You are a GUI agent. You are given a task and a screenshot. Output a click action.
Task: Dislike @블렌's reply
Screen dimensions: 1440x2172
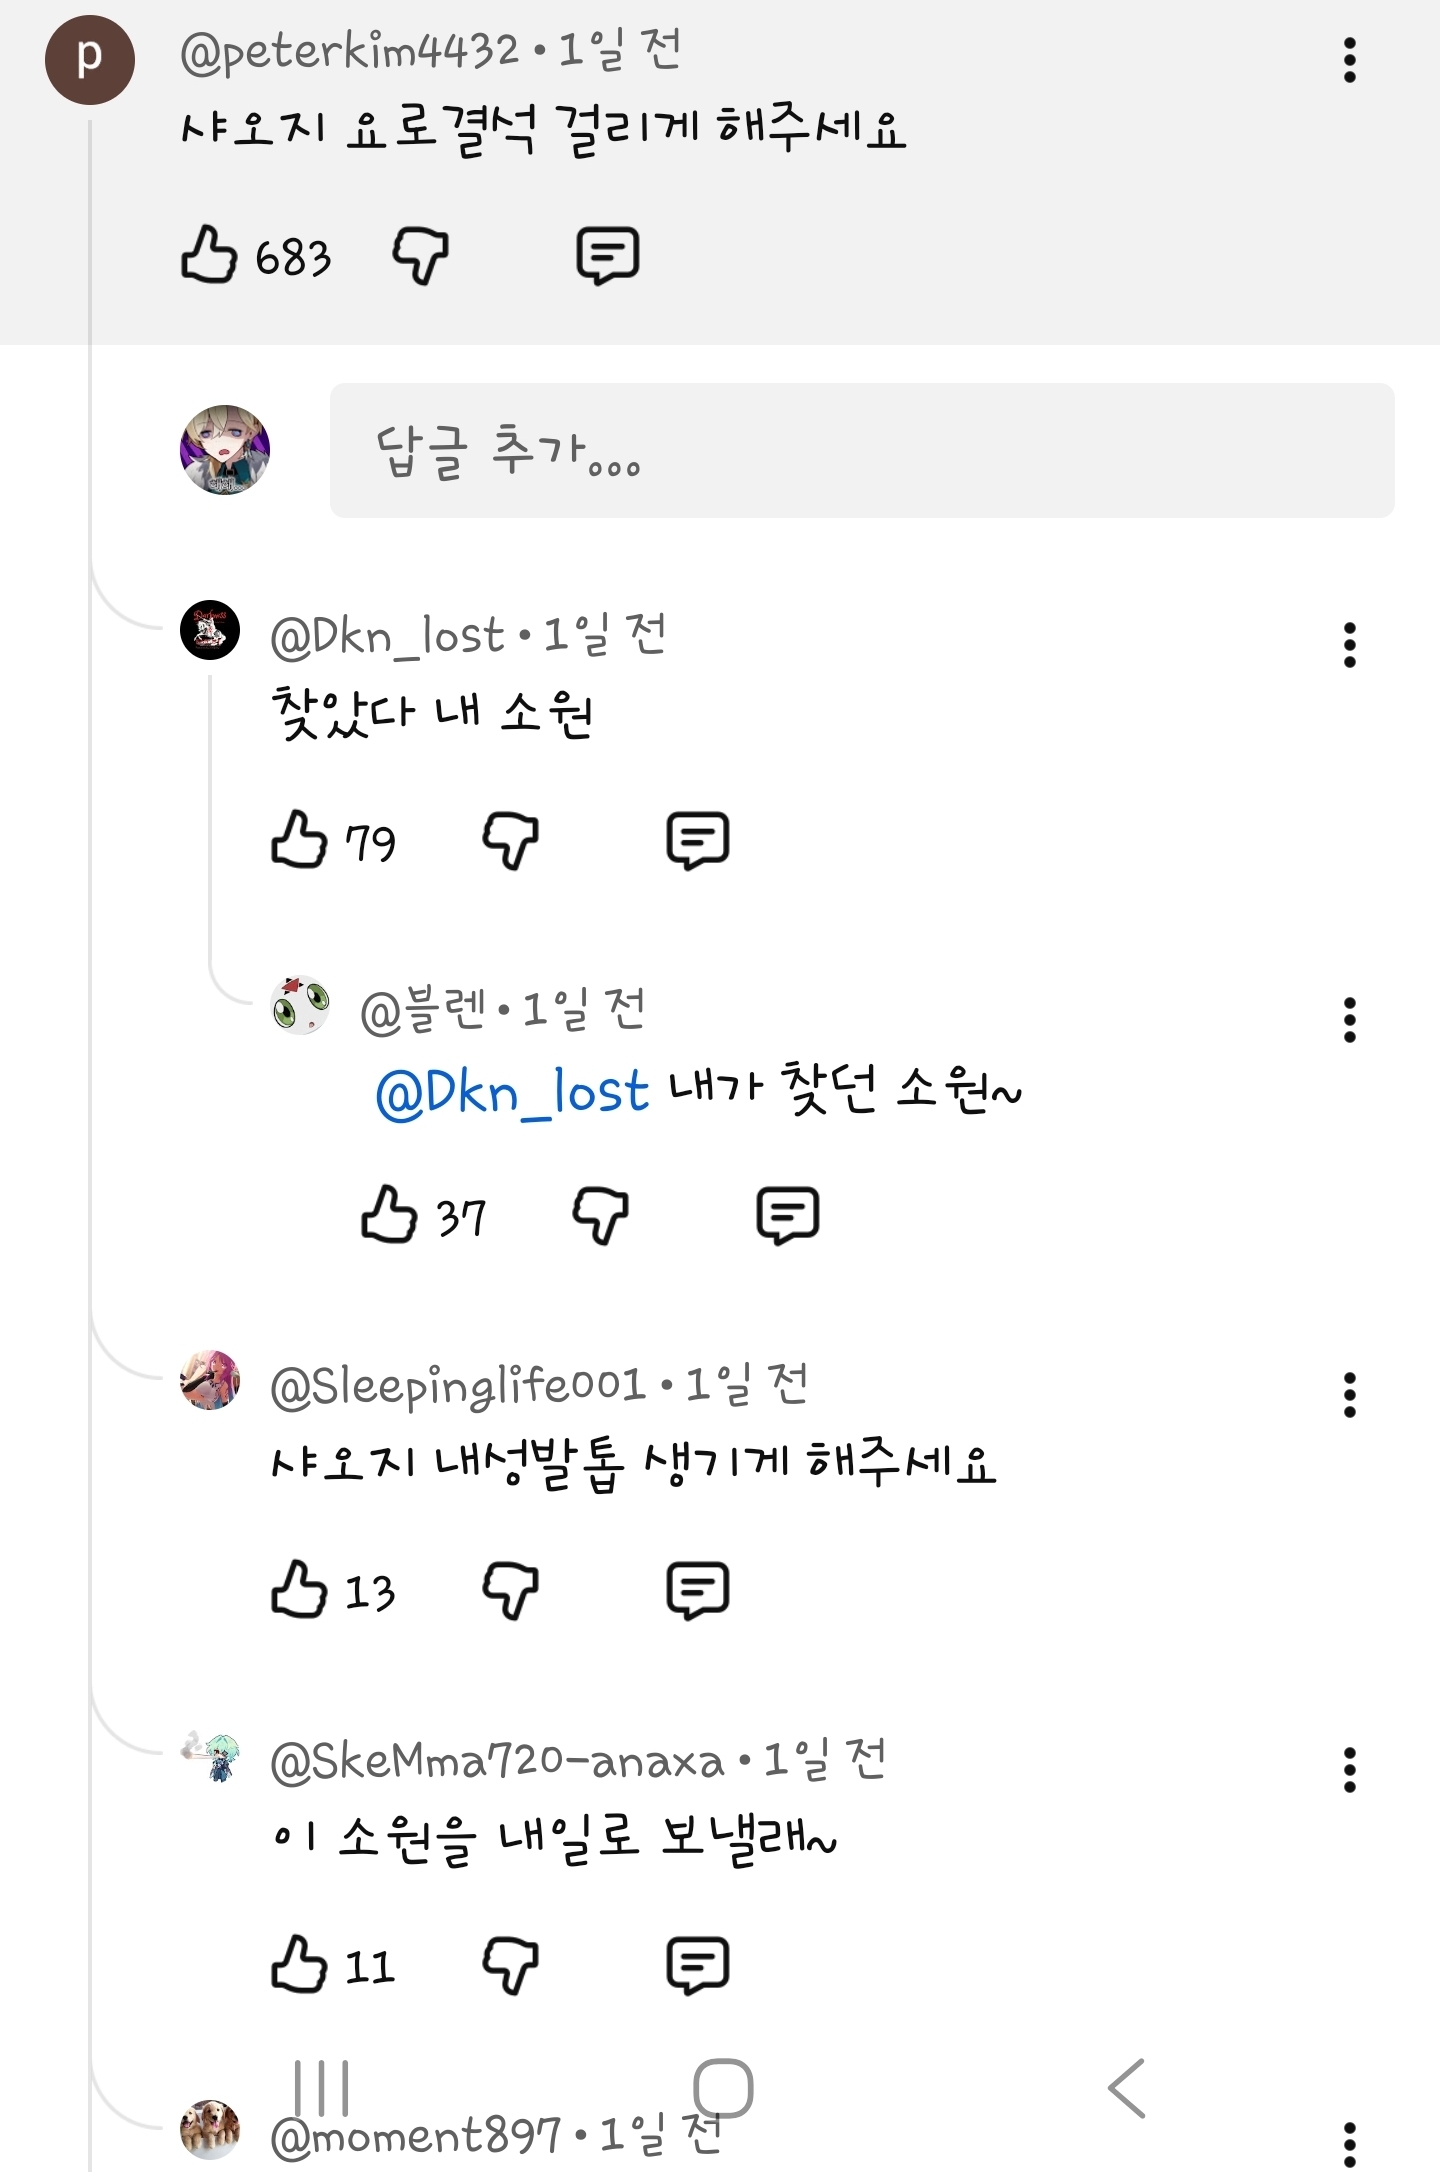click(600, 1215)
